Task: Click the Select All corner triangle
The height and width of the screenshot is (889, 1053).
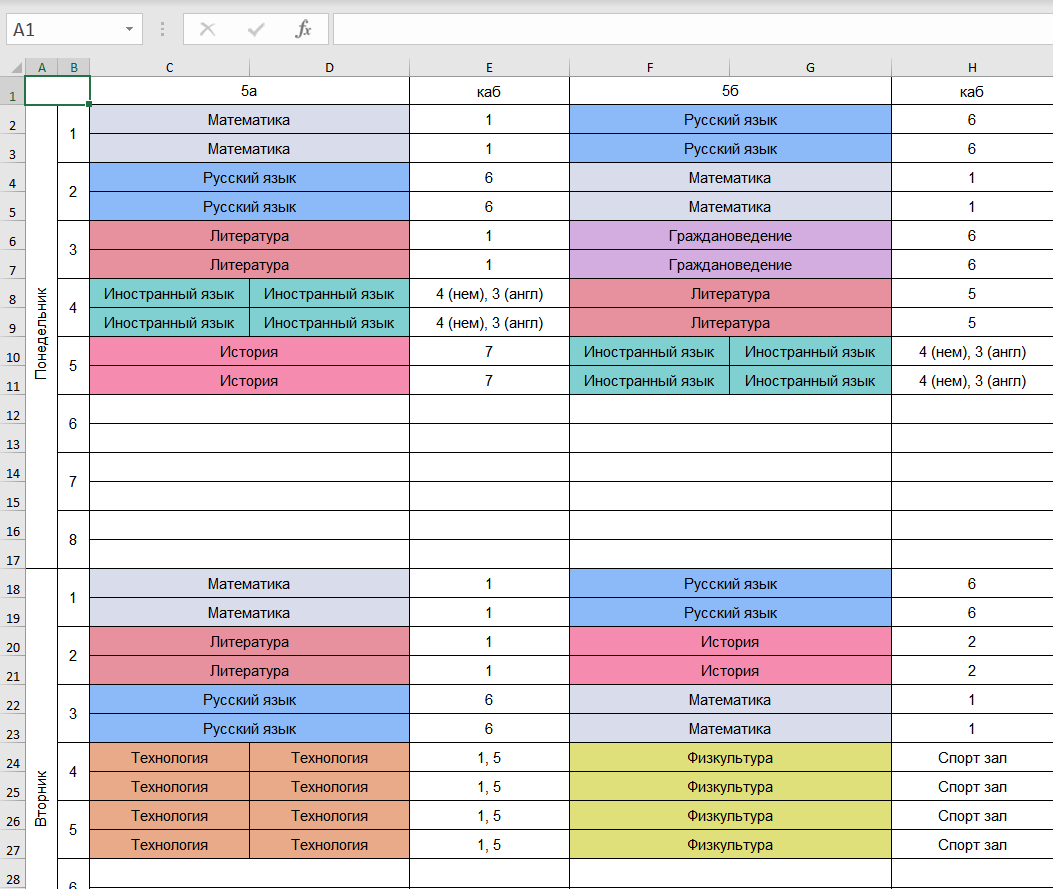Action: (16, 67)
